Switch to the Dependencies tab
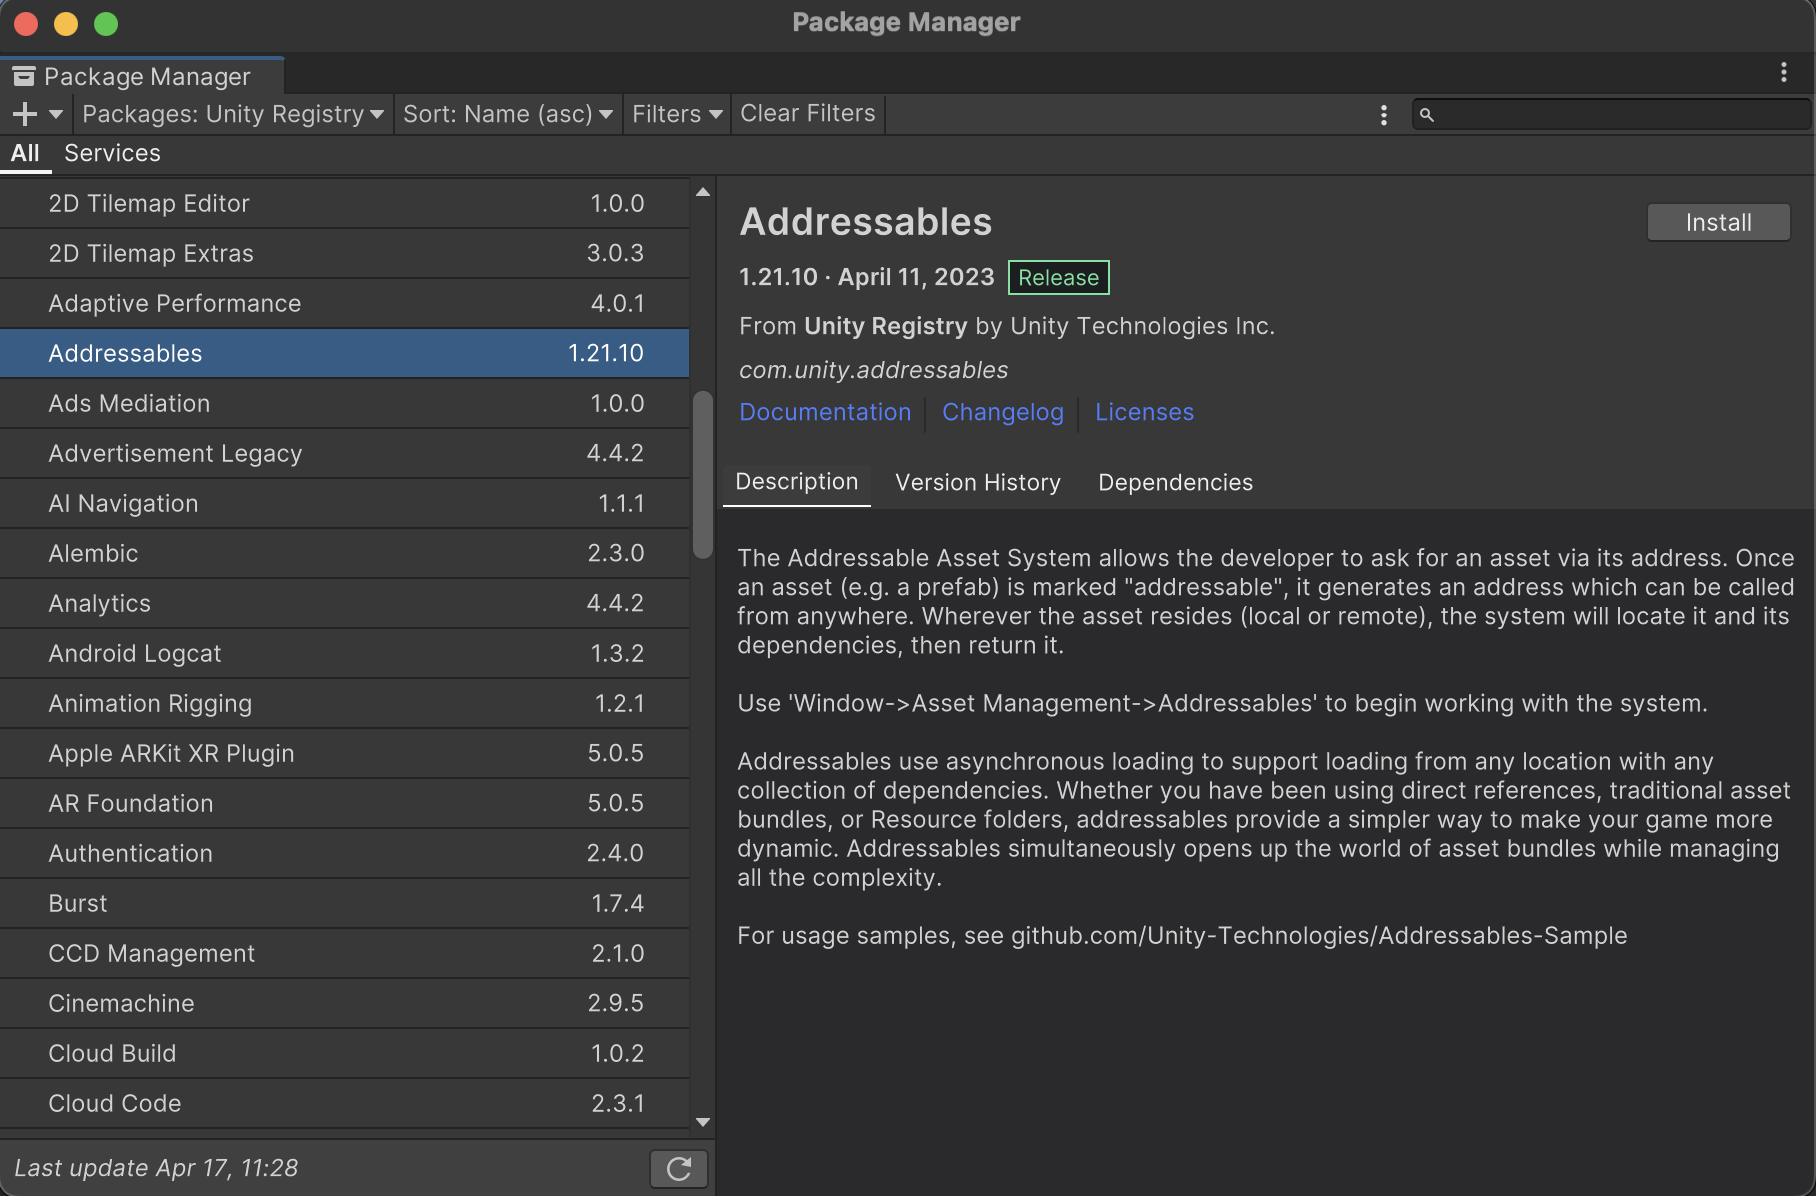The image size is (1816, 1196). (1175, 483)
